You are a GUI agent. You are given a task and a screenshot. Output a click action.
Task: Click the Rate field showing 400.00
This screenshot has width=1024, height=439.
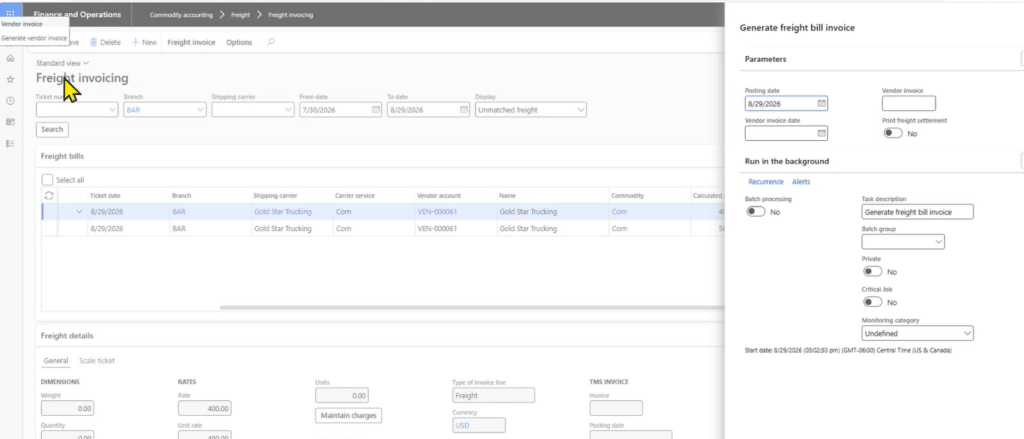pos(204,408)
